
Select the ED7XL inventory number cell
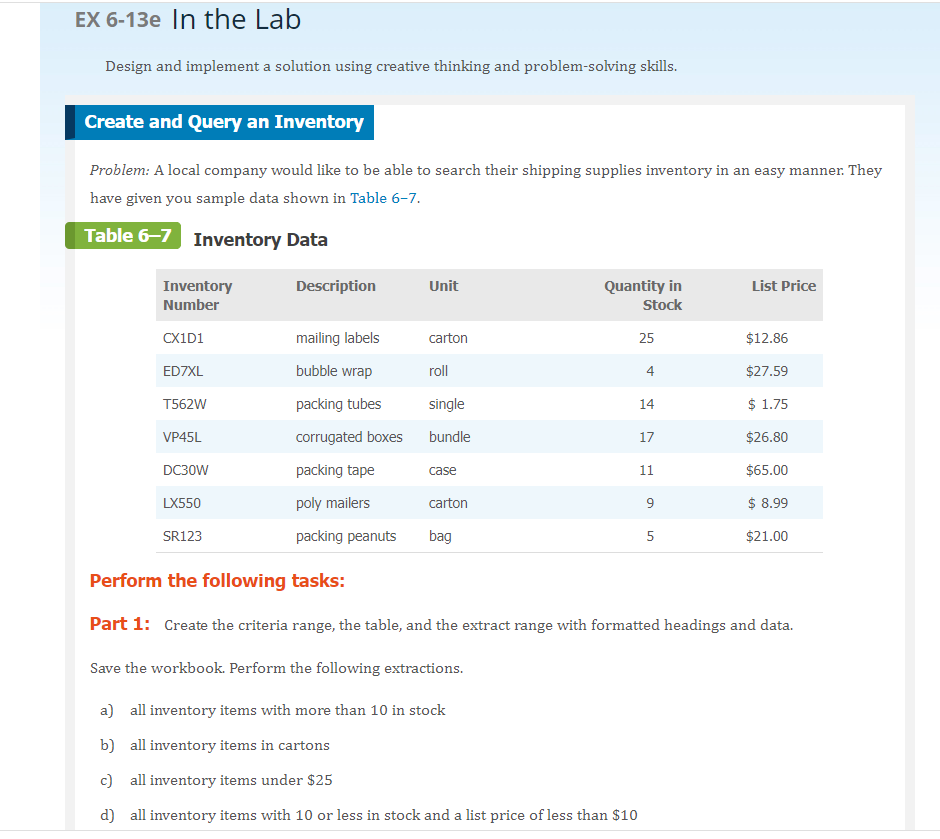[182, 371]
